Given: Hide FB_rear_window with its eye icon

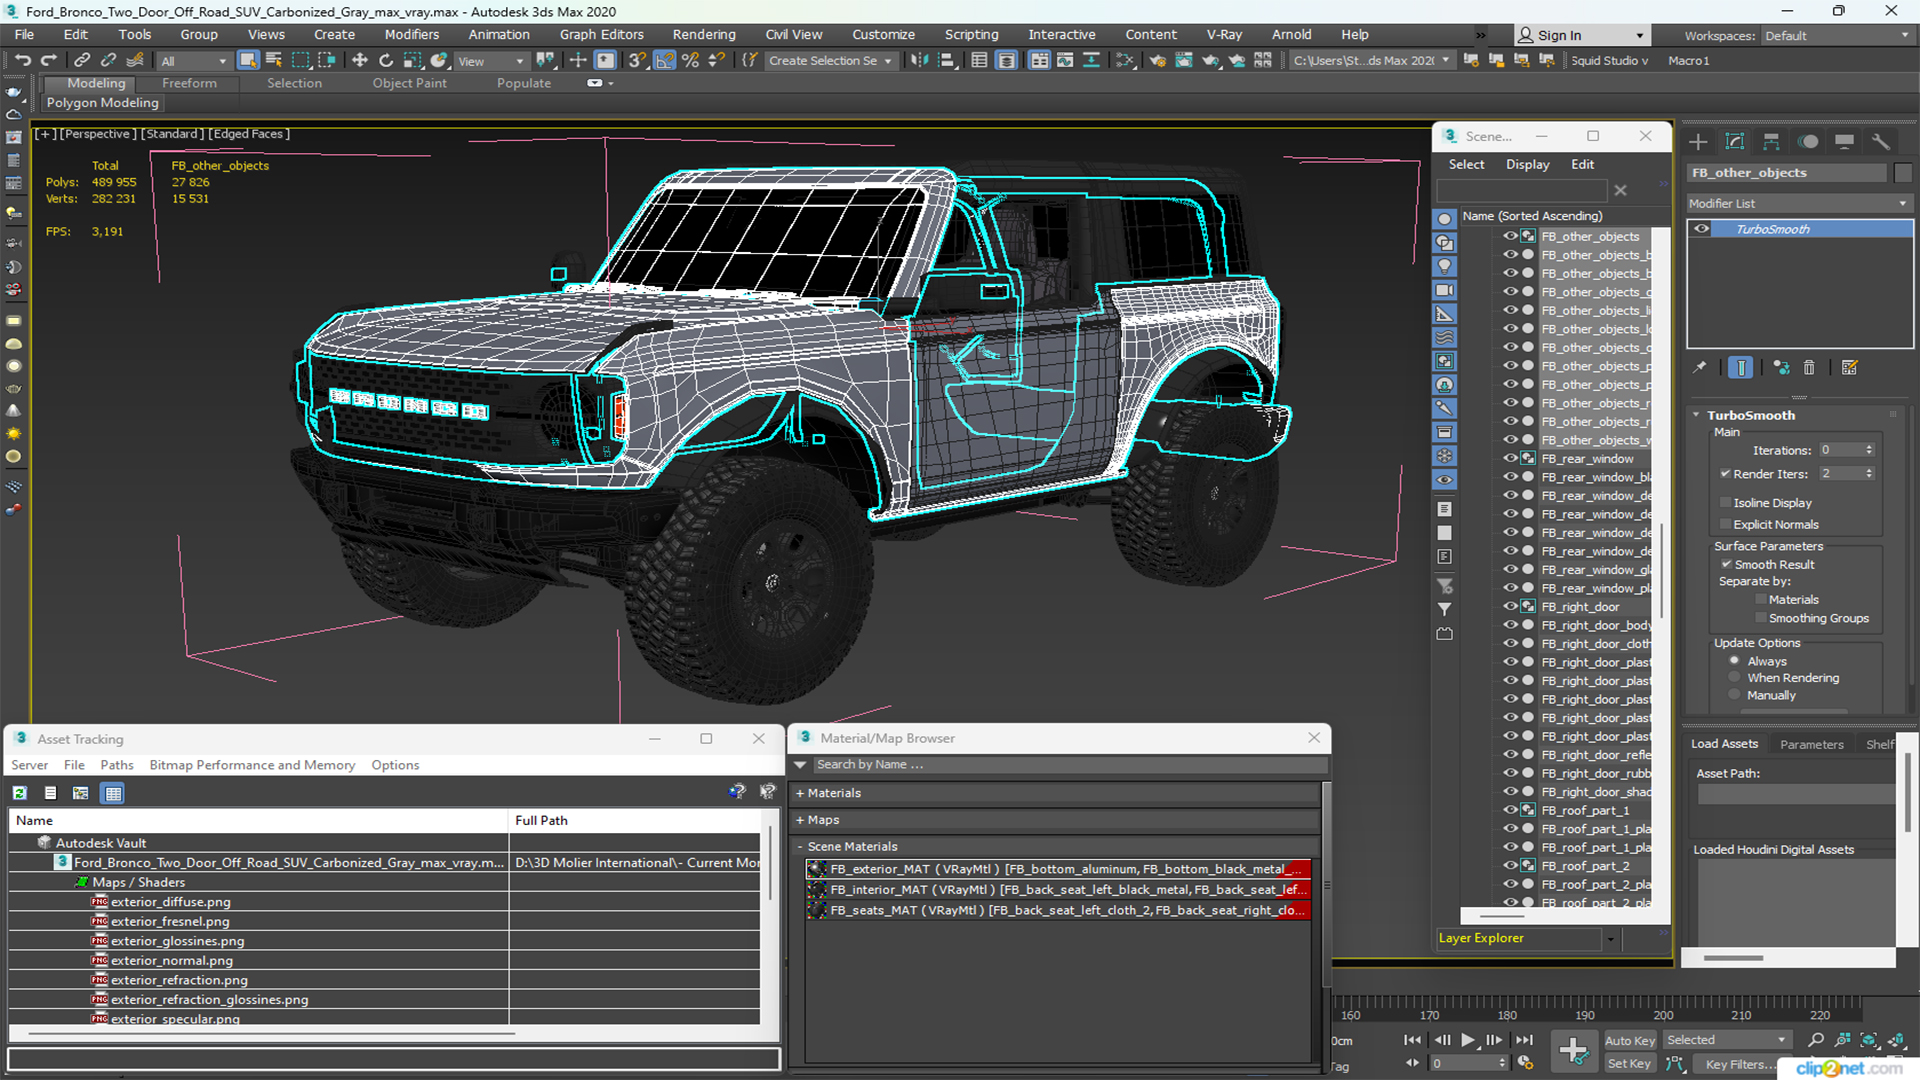Looking at the screenshot, I should point(1511,458).
